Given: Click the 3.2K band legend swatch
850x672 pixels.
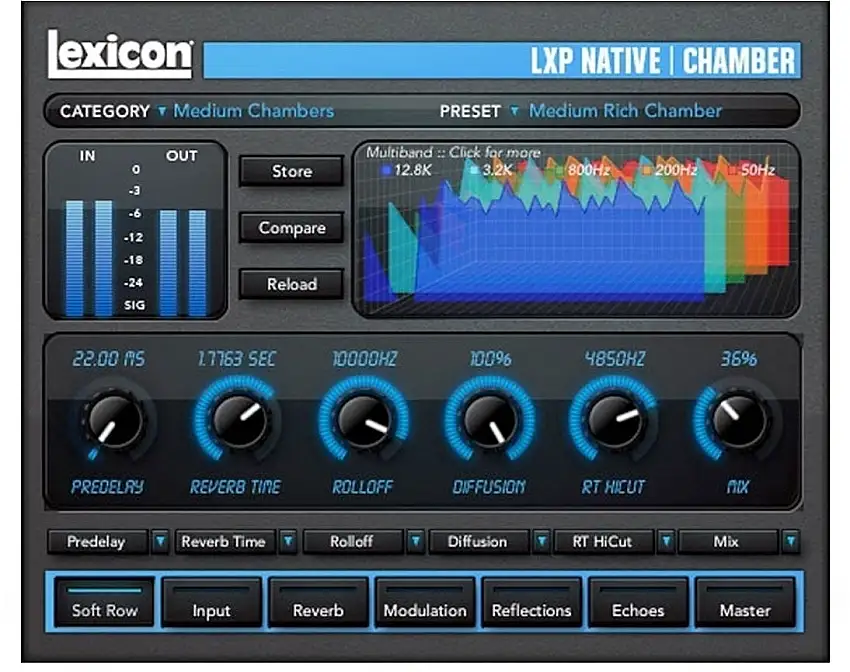Looking at the screenshot, I should [474, 171].
